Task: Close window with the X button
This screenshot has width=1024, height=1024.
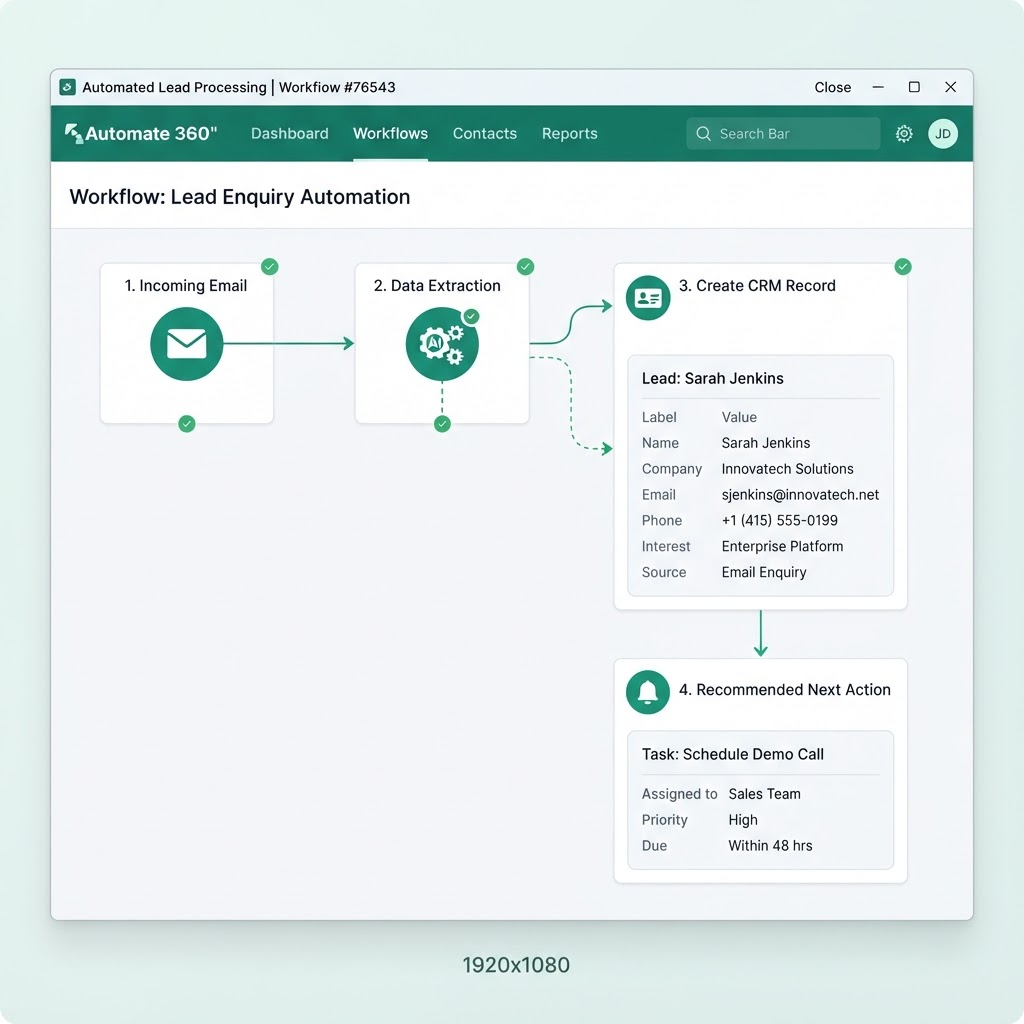Action: click(950, 87)
